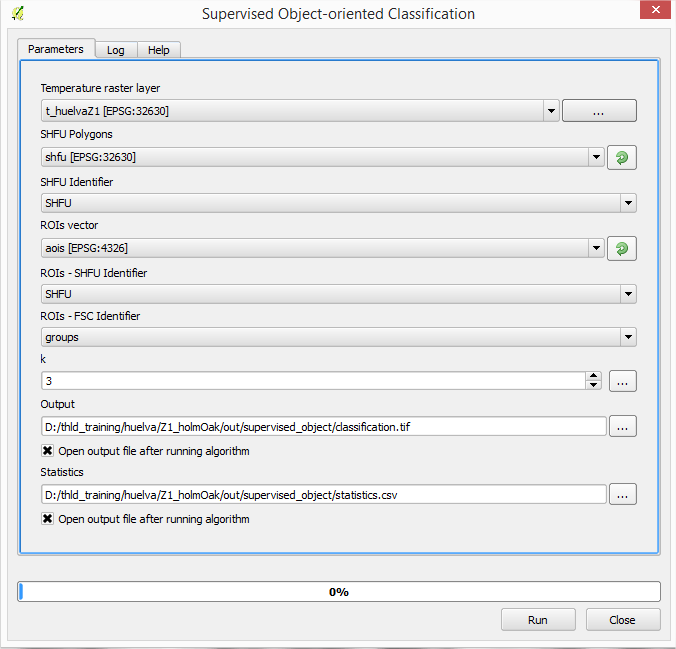Viewport: 676px width, 649px height.
Task: Toggle open output file checkbox under Statistics
Action: (47, 518)
